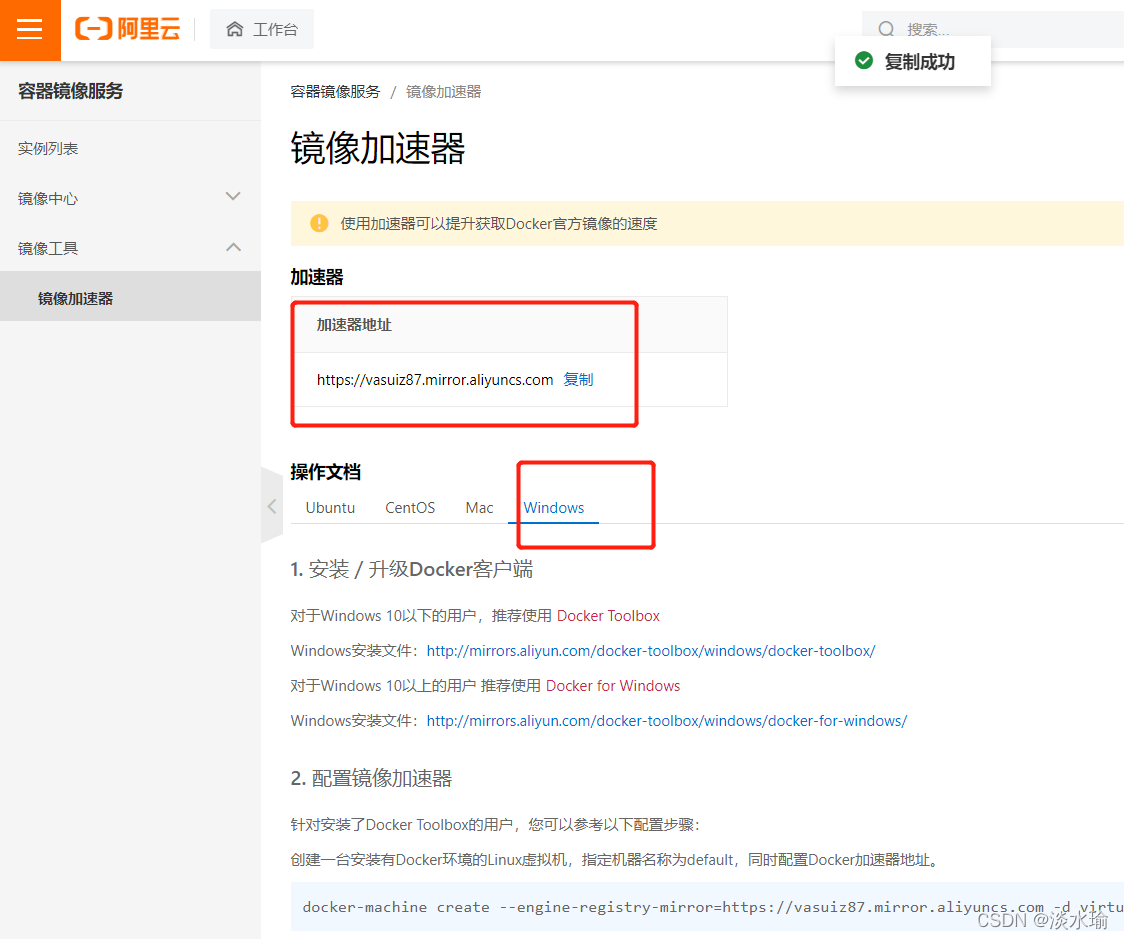The width and height of the screenshot is (1124, 939).
Task: Switch to the Ubuntu tab
Action: [x=330, y=507]
